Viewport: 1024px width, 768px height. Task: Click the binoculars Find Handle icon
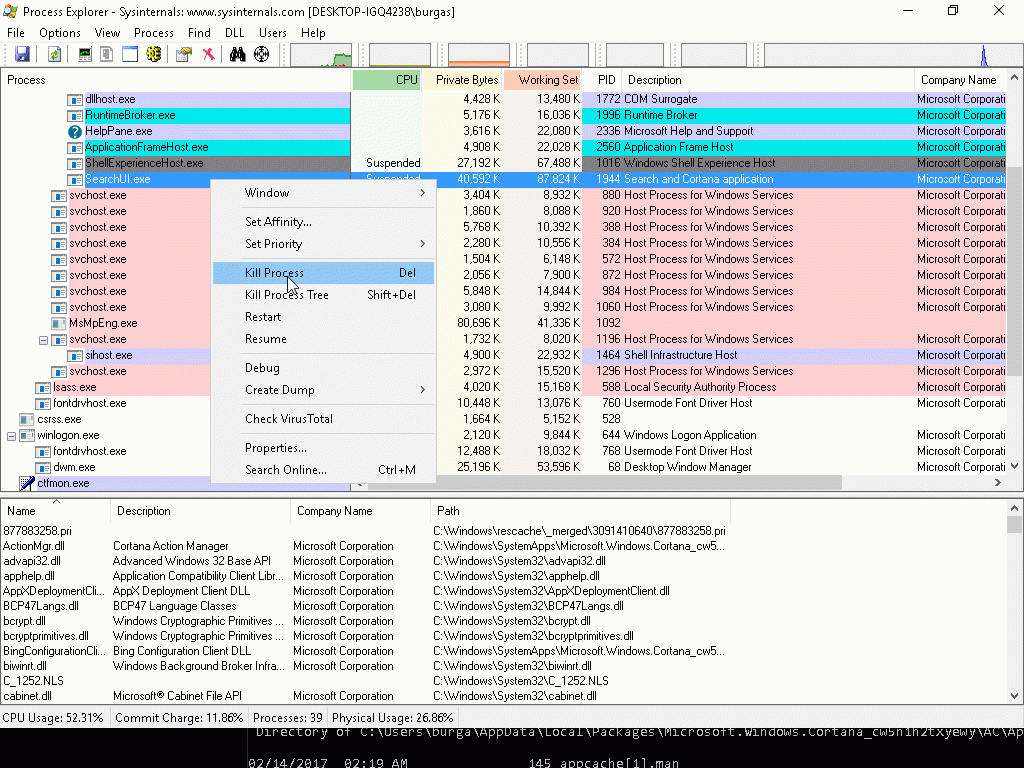pyautogui.click(x=238, y=54)
